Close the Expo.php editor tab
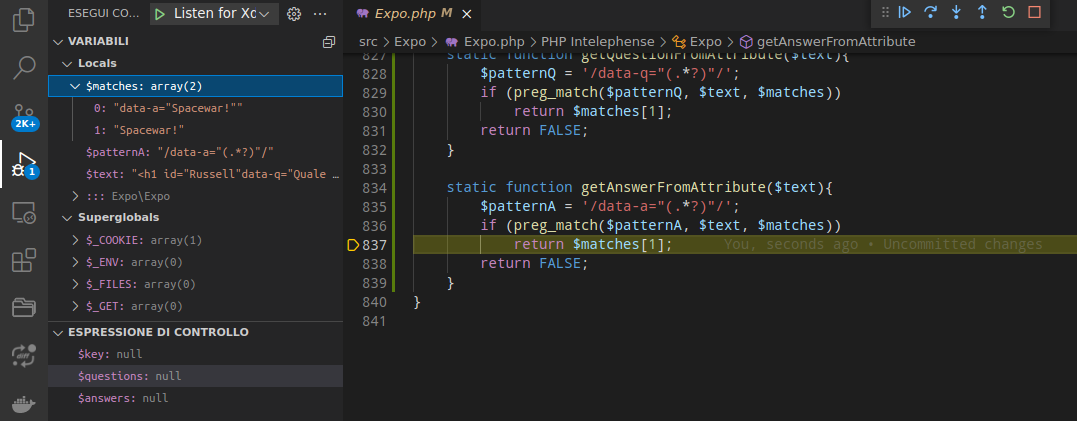1077x421 pixels. tap(466, 14)
